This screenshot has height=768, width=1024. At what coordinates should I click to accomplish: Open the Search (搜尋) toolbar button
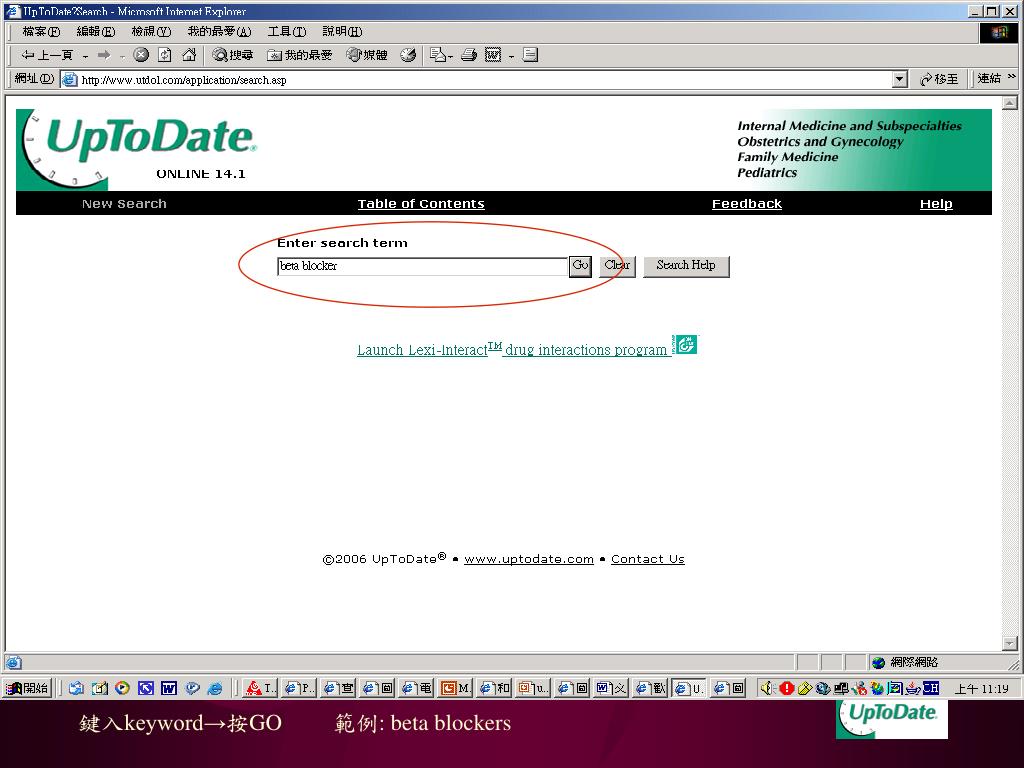(232, 56)
